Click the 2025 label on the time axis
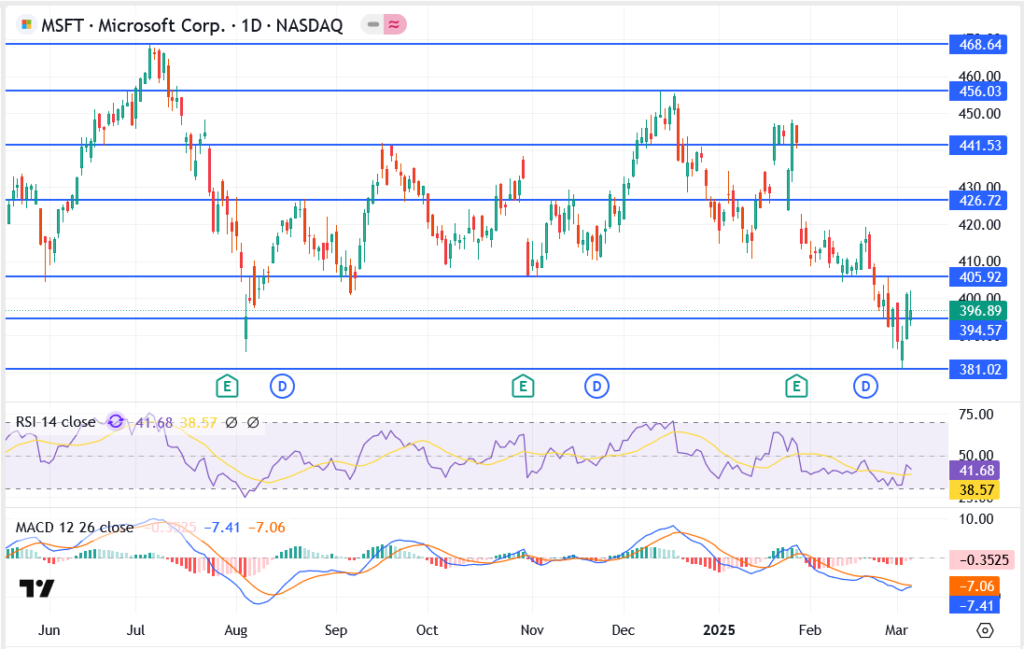Viewport: 1024px width, 649px height. click(719, 631)
